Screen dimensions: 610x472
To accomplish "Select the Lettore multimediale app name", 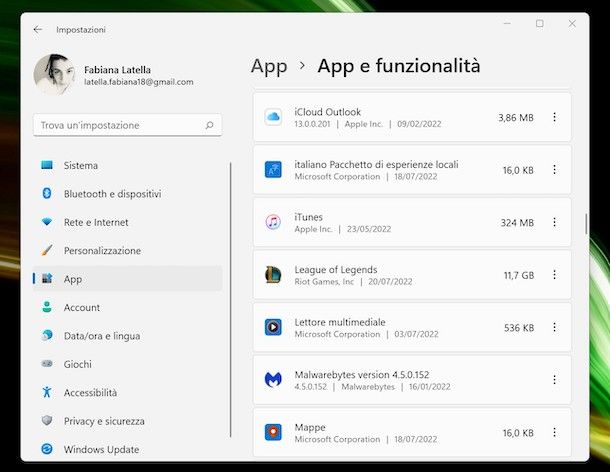I will pos(340,322).
